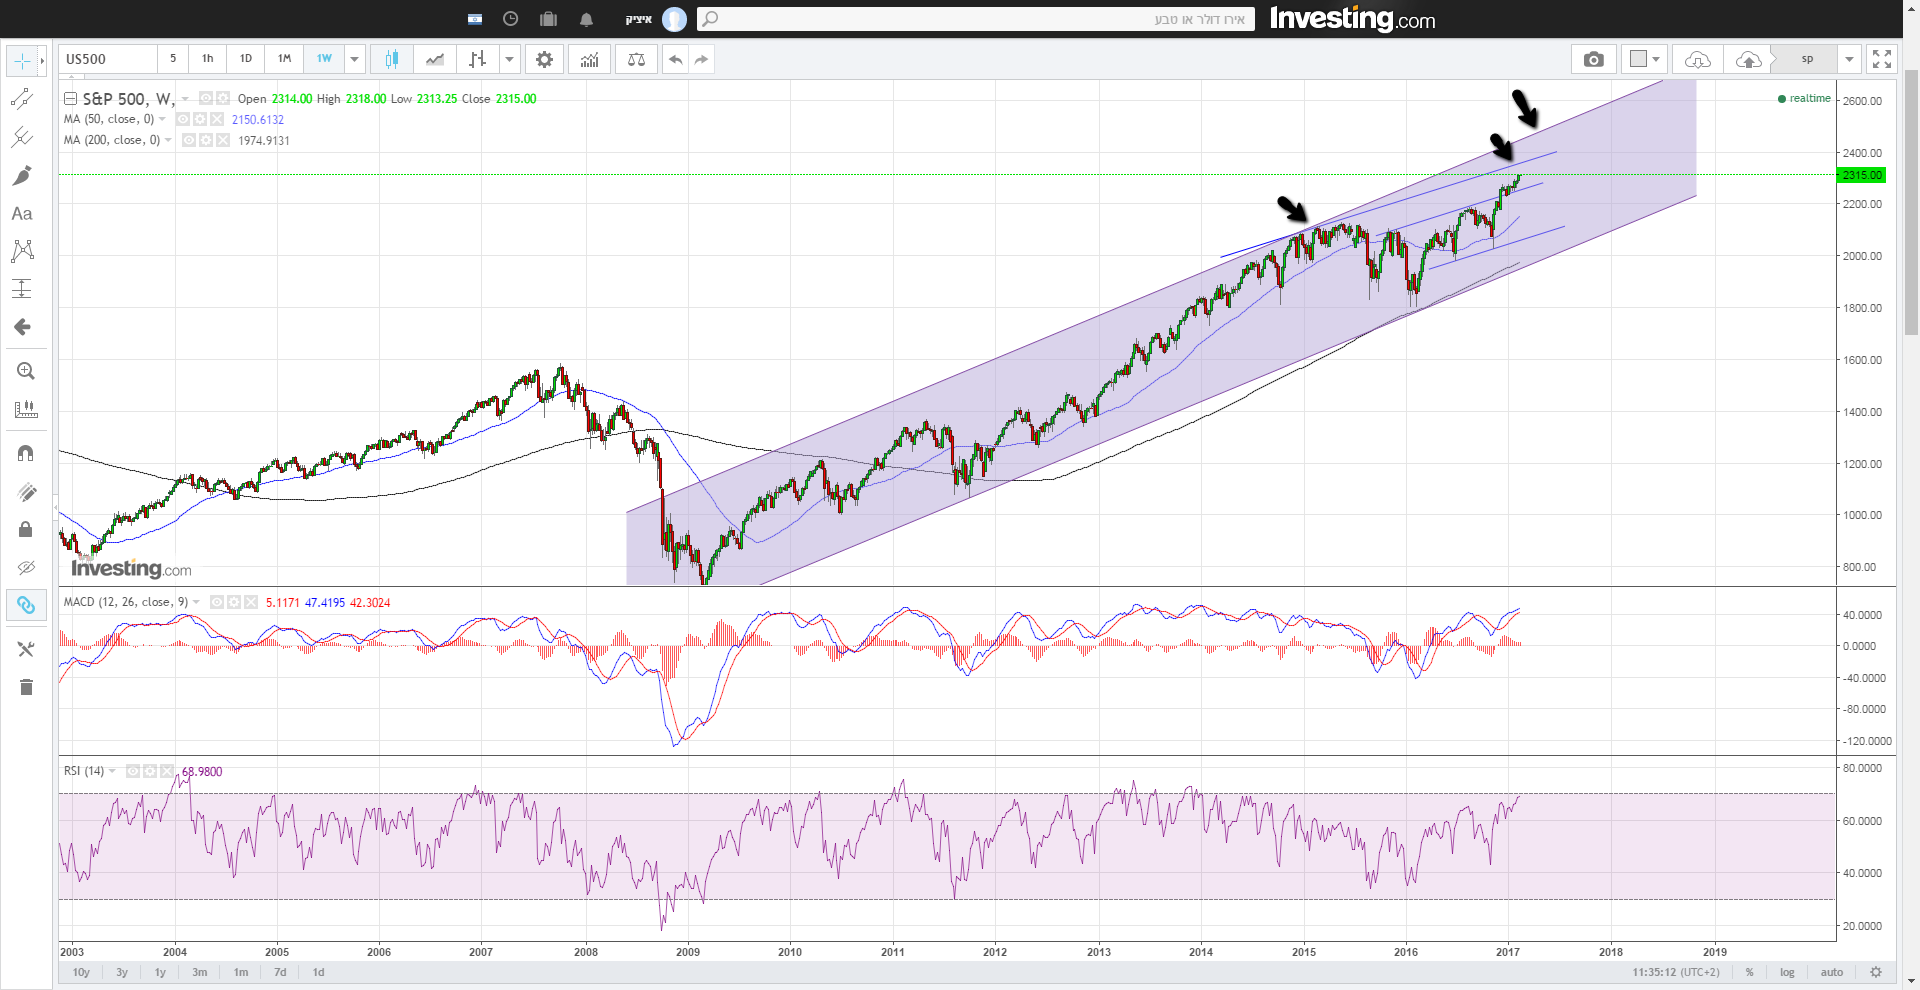Viewport: 1920px width, 990px height.
Task: Toggle lock all drawing tools
Action: point(26,529)
